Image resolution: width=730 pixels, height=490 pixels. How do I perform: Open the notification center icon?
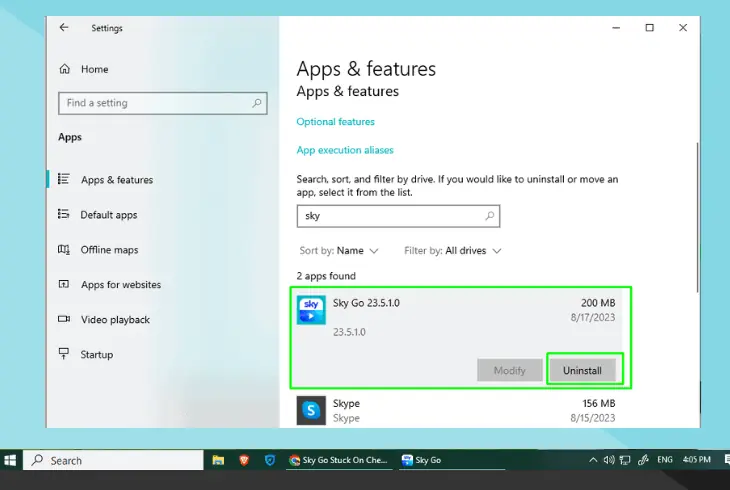[727, 460]
